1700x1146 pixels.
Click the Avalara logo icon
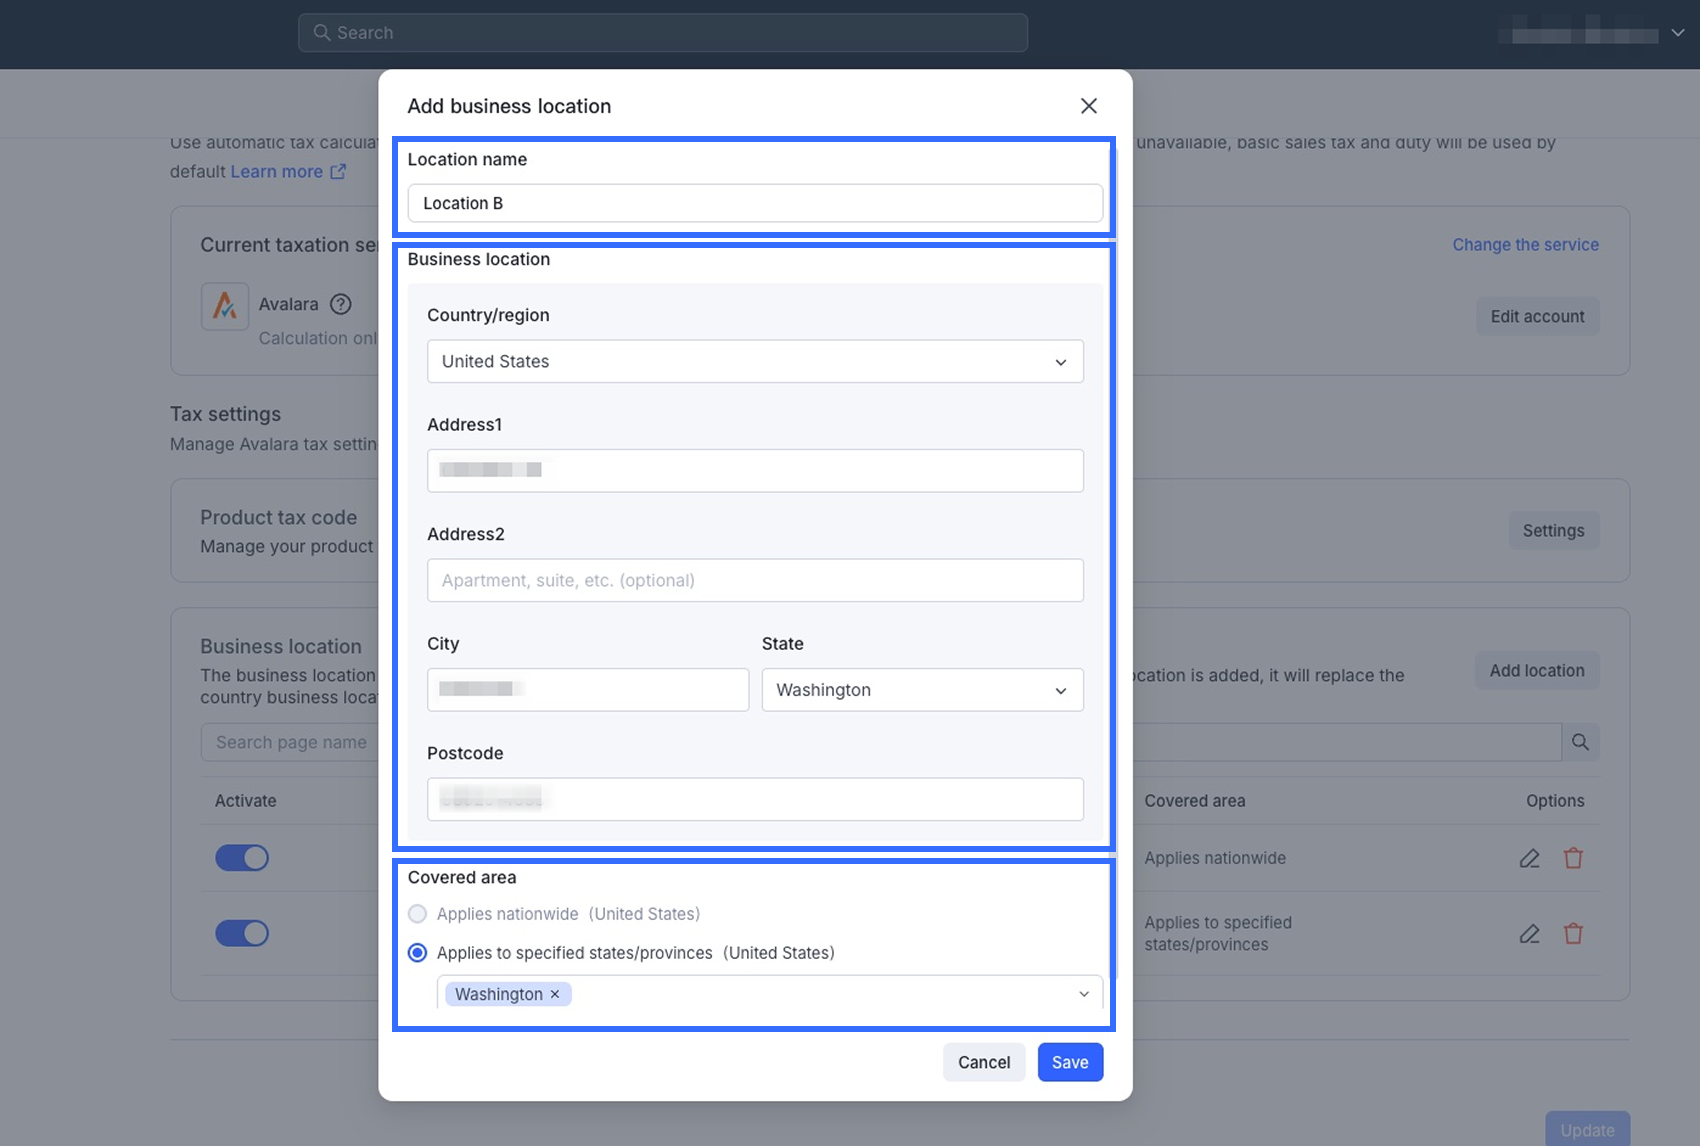pos(225,305)
